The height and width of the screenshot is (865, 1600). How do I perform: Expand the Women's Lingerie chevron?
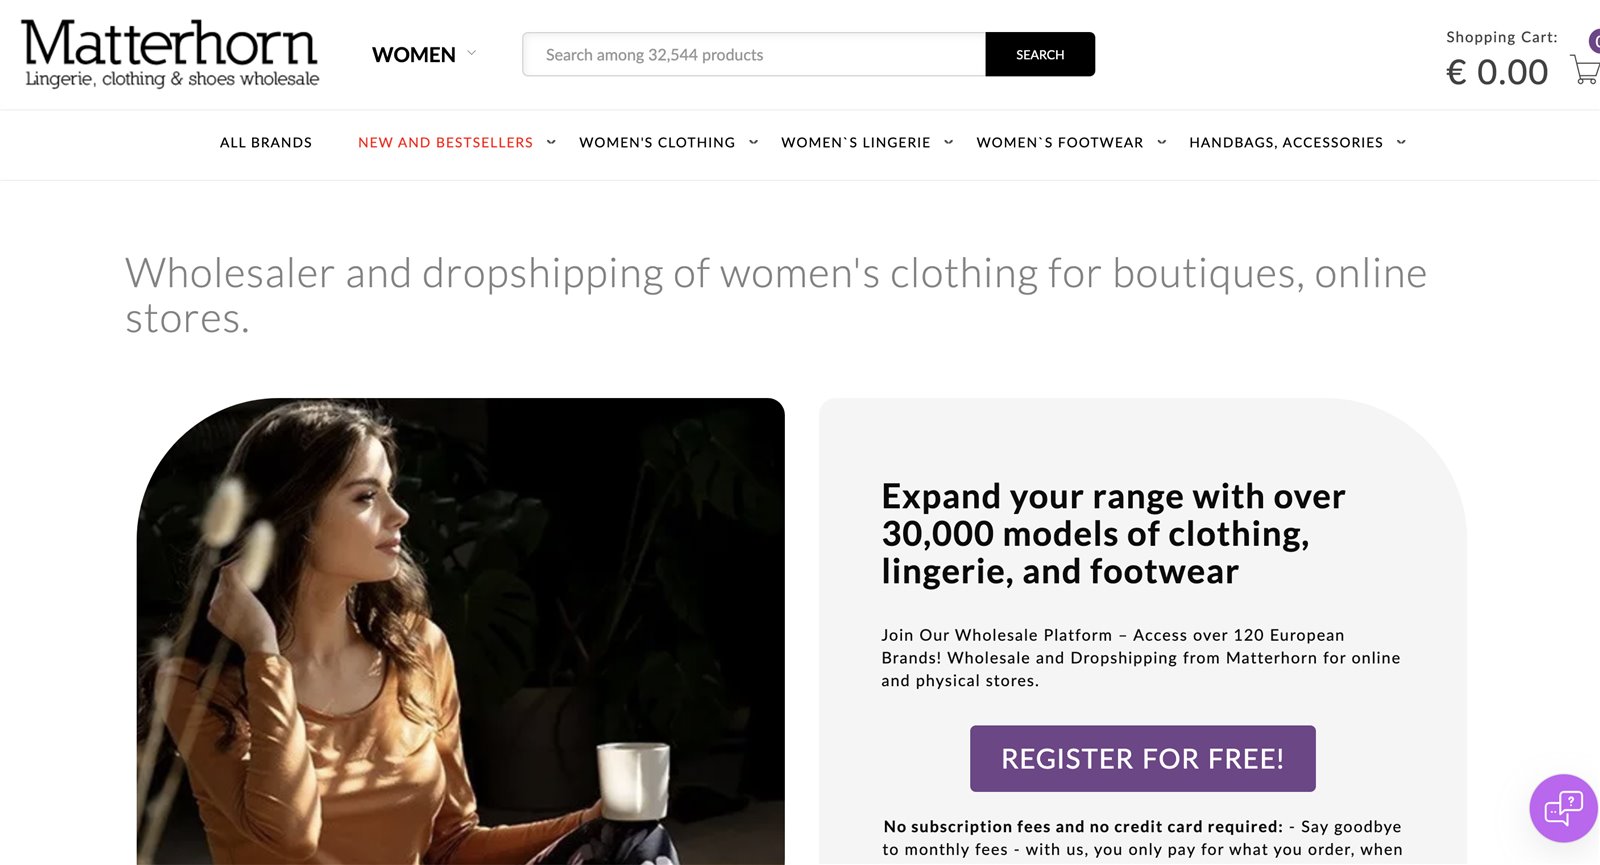pyautogui.click(x=948, y=142)
